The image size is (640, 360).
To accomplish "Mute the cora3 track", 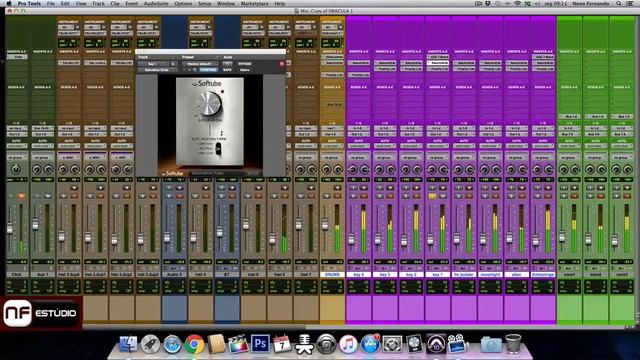I will [627, 196].
